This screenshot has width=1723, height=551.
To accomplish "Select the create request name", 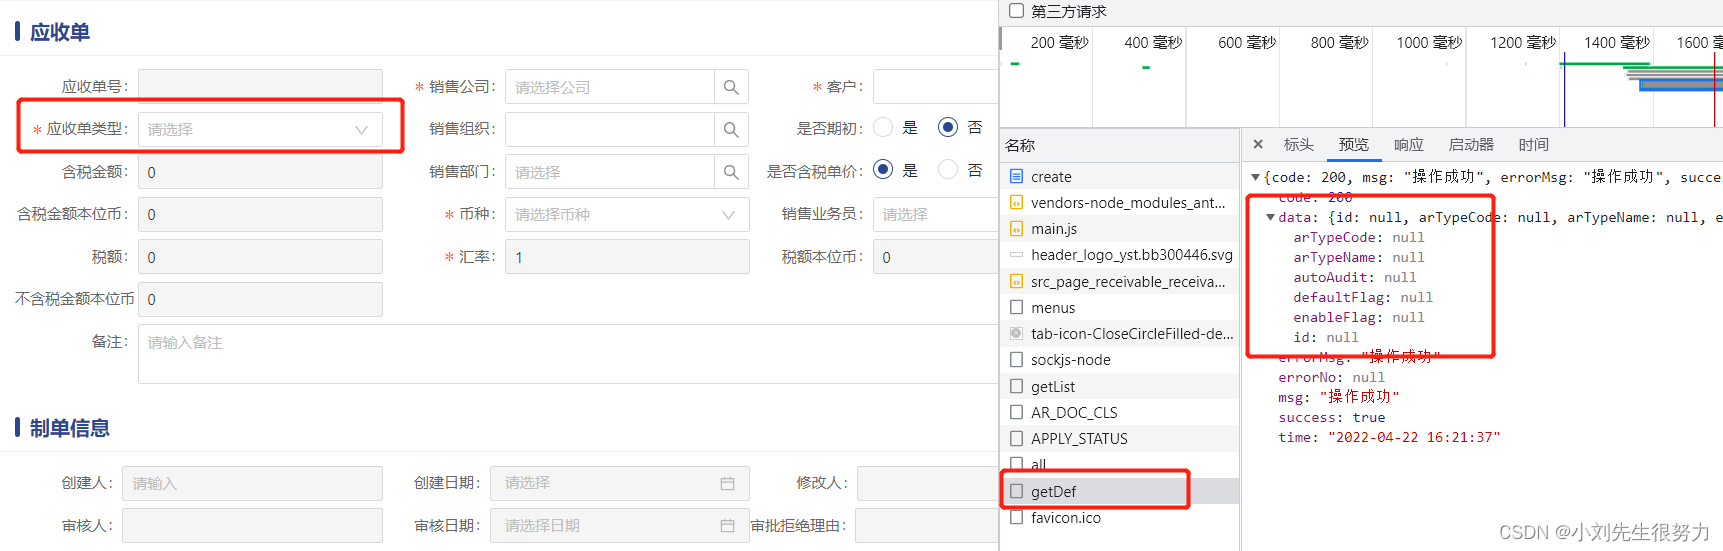I will point(1051,176).
